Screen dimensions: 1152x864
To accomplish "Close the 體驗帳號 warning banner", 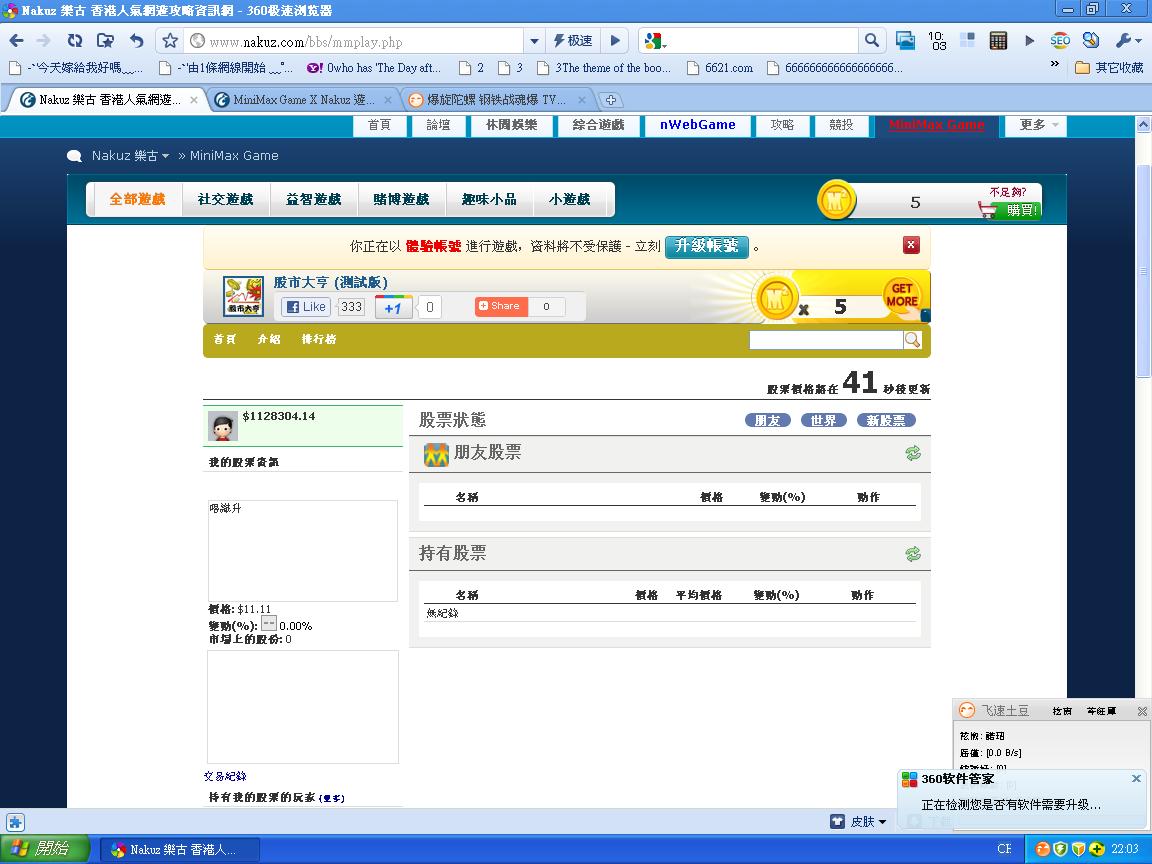I will coord(911,245).
